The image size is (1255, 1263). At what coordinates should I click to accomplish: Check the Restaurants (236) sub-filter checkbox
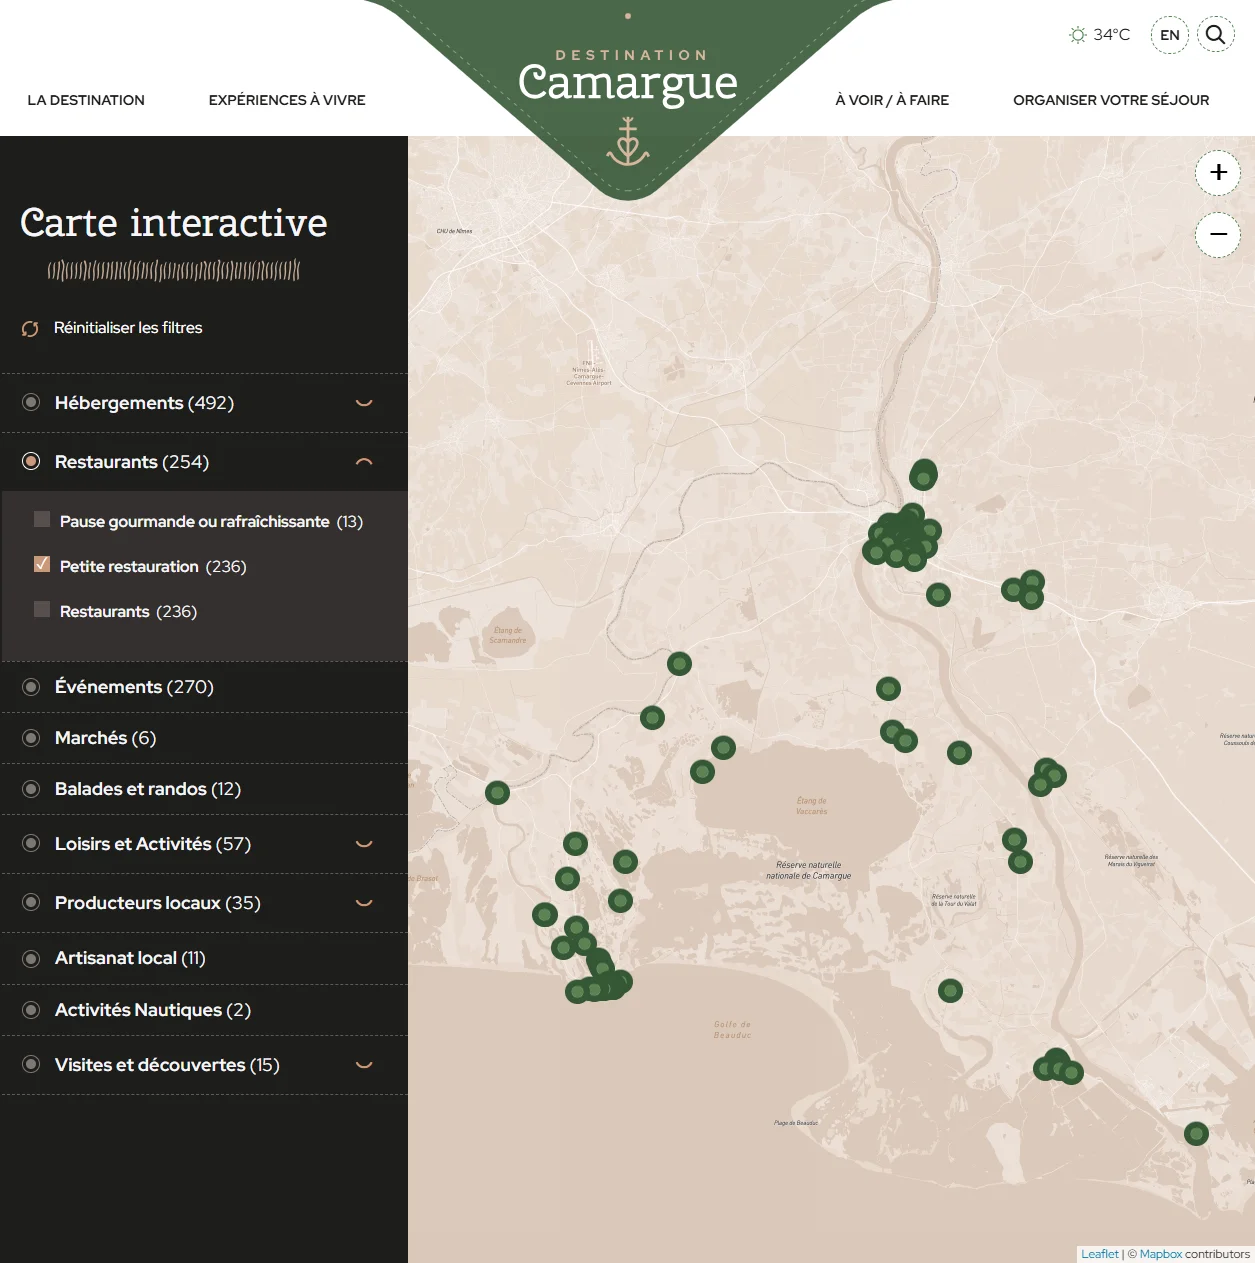tap(42, 609)
